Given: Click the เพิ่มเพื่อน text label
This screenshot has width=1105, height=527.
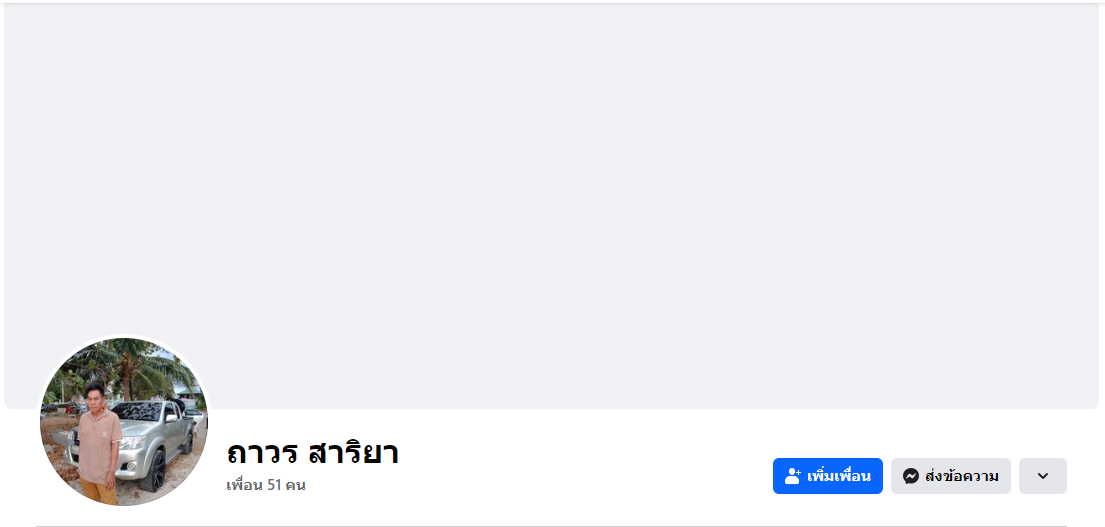Looking at the screenshot, I should [x=839, y=476].
